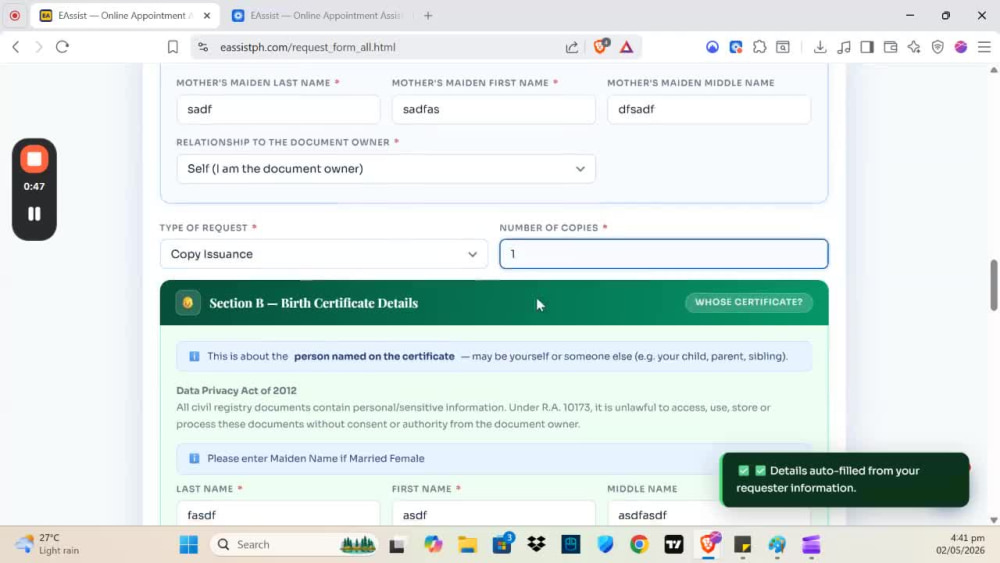Open Relationship to the Document Owner dropdown
The width and height of the screenshot is (1000, 563).
[386, 168]
